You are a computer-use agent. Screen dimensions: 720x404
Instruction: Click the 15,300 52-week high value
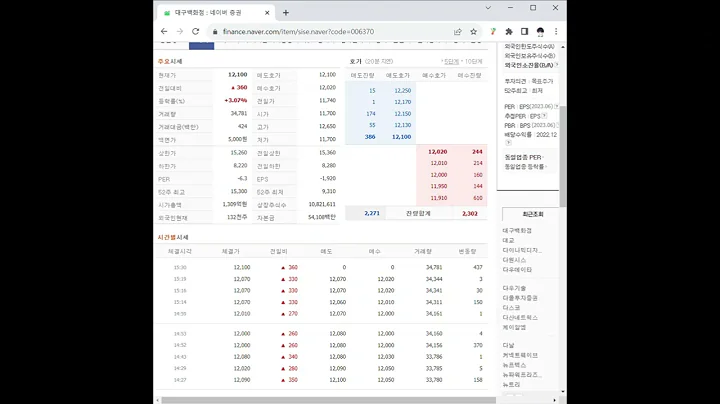click(239, 191)
